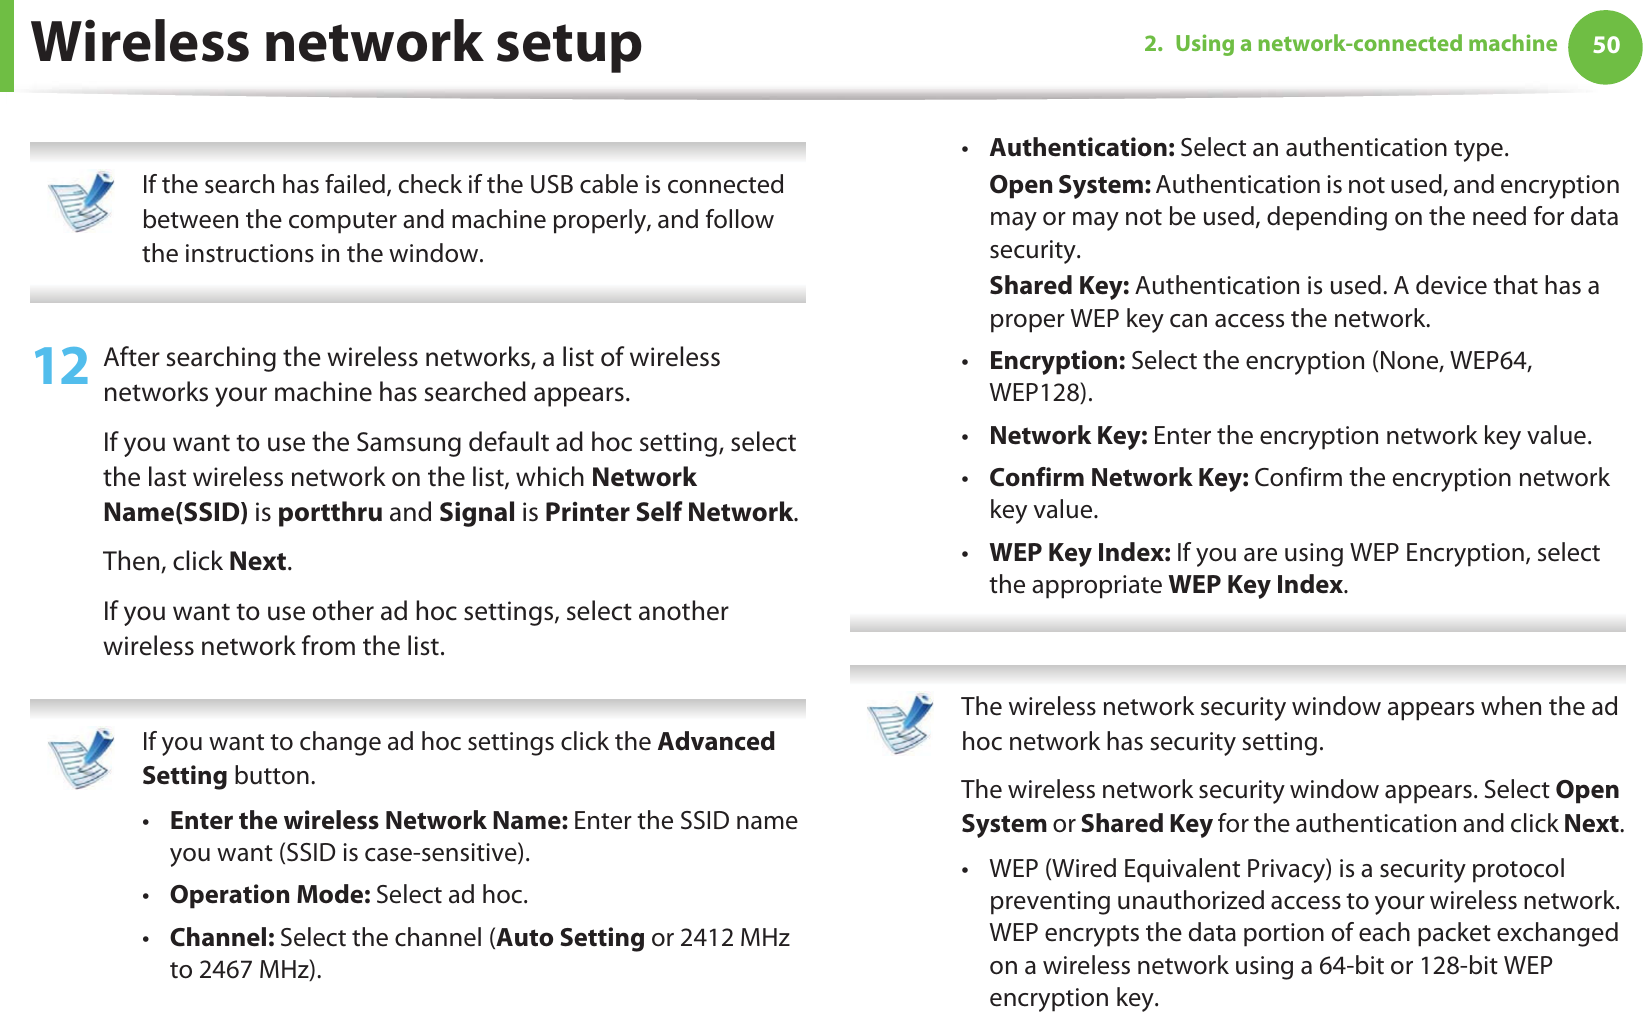This screenshot has height=1012, width=1643.
Task: Click the note icon beside the USB cable tip
Action: click(82, 201)
